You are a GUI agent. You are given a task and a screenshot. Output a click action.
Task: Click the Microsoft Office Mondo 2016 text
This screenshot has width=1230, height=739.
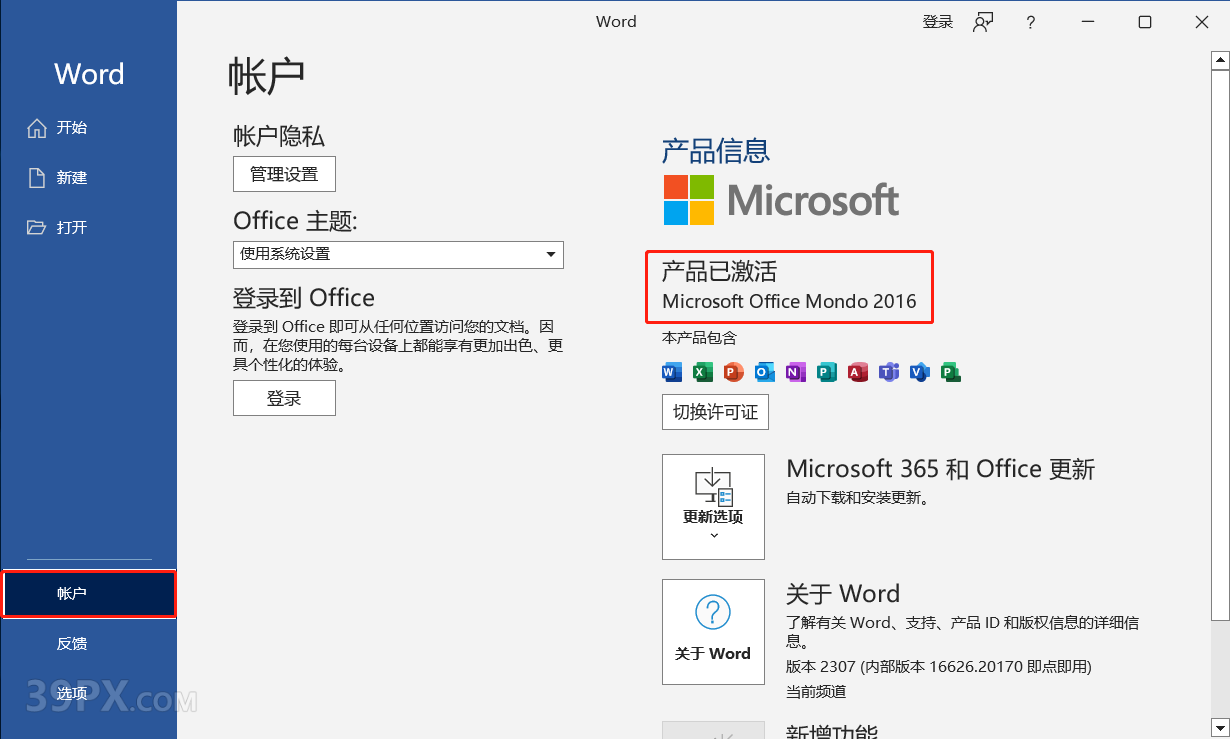click(x=789, y=301)
